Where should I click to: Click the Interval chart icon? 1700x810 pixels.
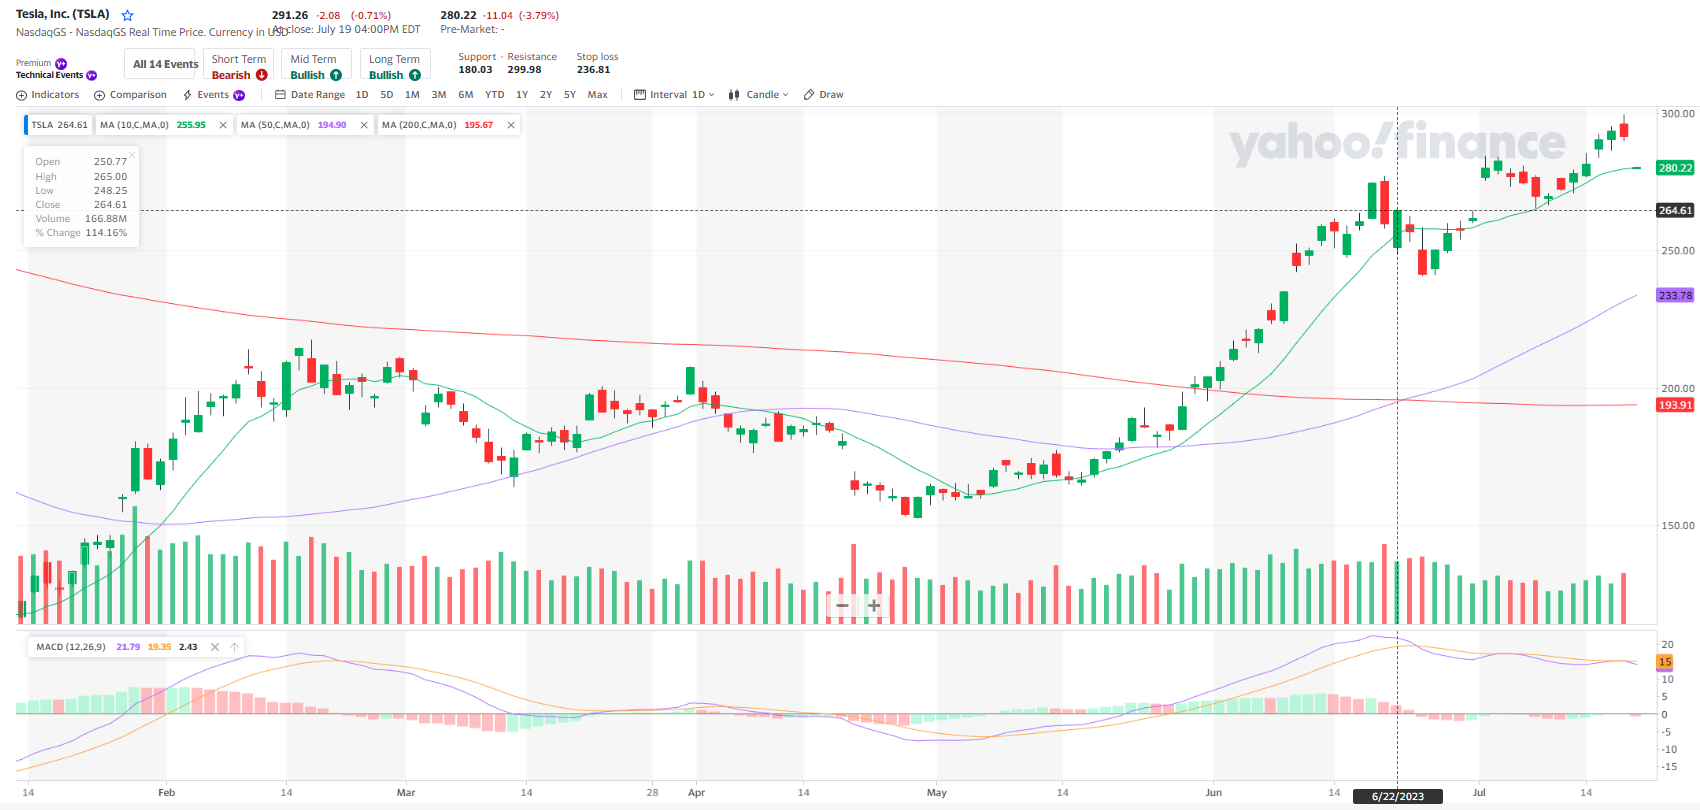640,95
